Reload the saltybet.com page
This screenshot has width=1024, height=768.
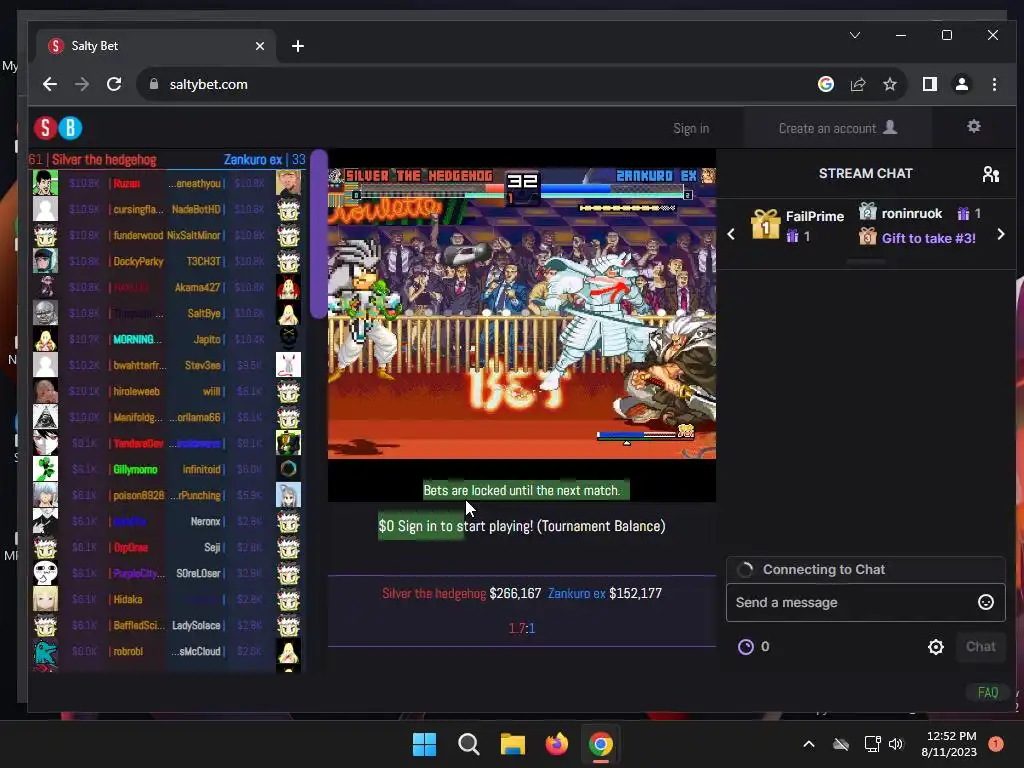tap(114, 84)
